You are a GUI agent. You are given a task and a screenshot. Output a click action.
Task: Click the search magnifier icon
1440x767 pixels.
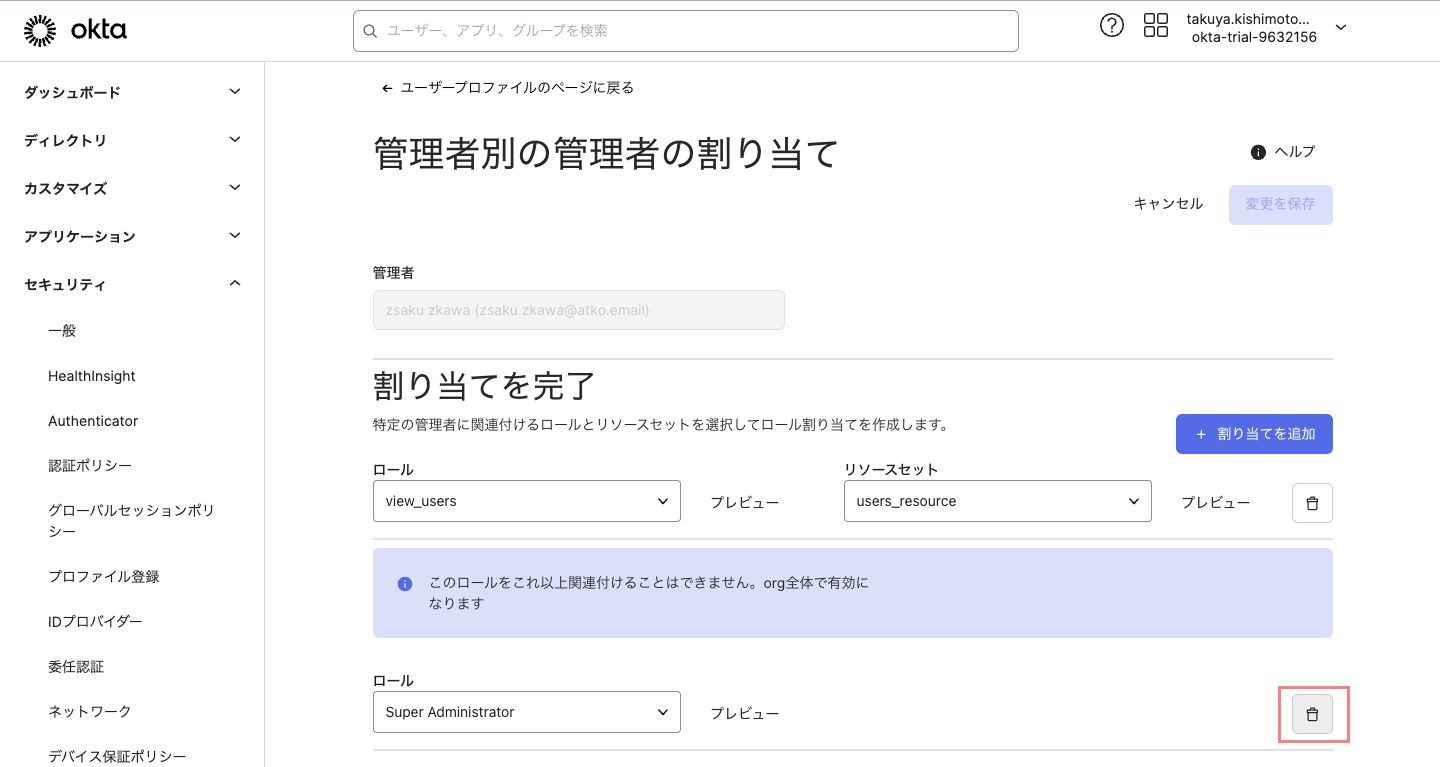pyautogui.click(x=370, y=31)
